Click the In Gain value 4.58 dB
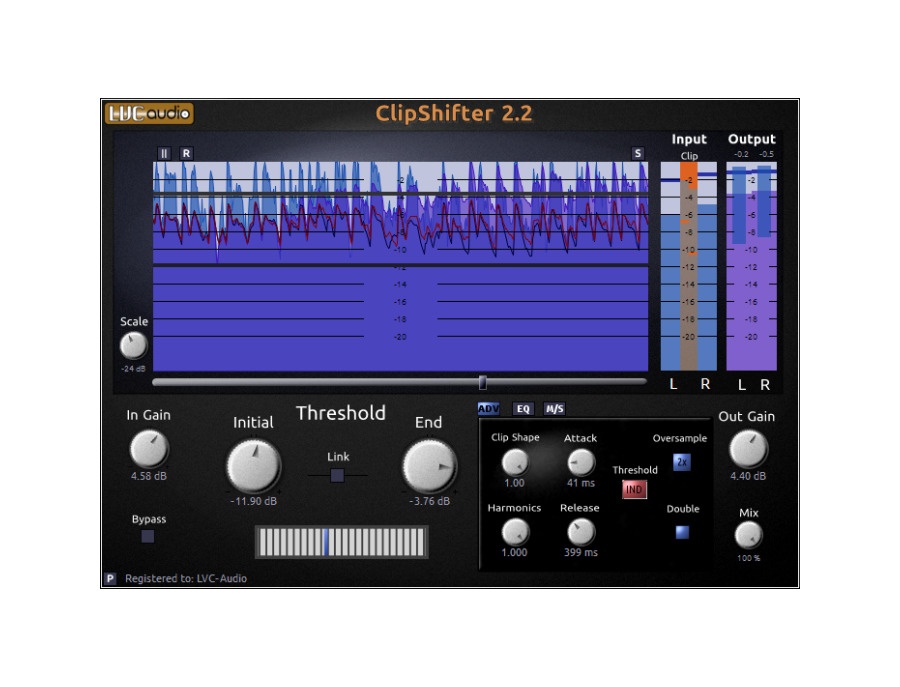This screenshot has width=900, height=687. (x=149, y=476)
